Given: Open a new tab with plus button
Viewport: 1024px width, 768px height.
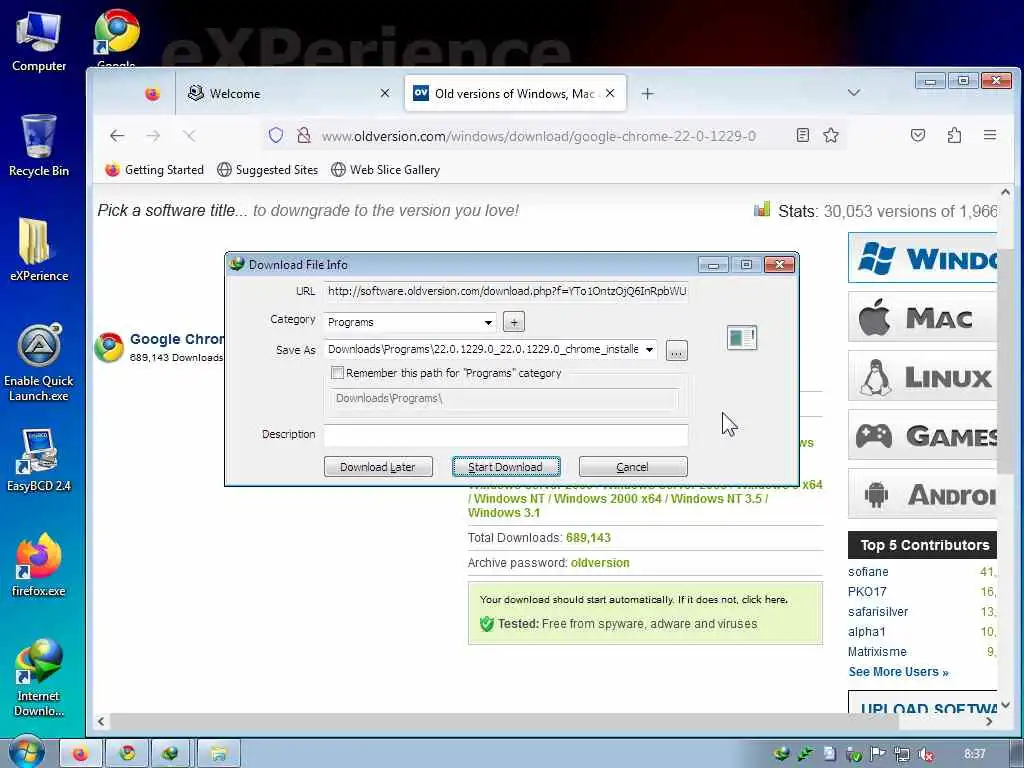Looking at the screenshot, I should tap(647, 93).
